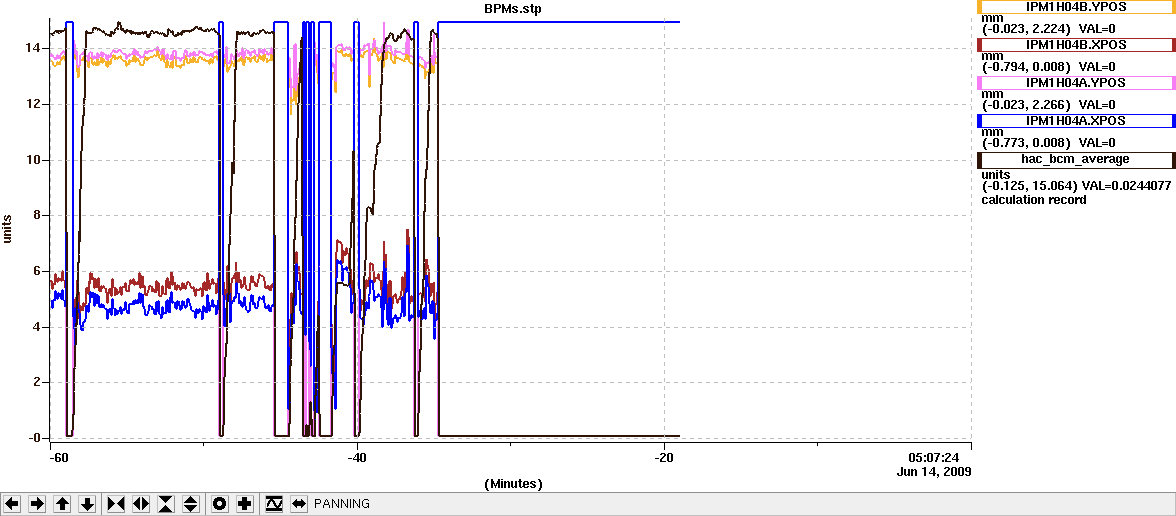This screenshot has height=516, width=1176.
Task: Pan the chart down with the down arrow
Action: pos(88,504)
